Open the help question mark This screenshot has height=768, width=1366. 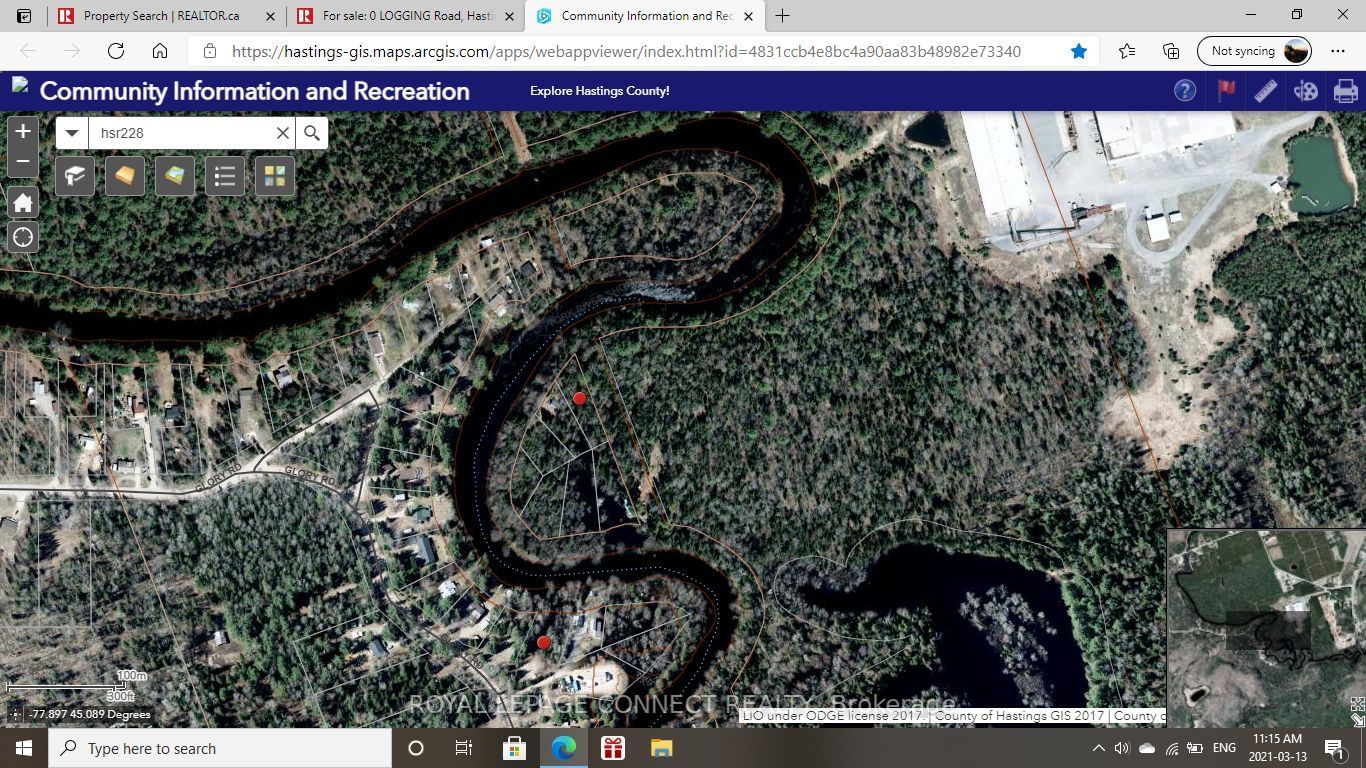(1185, 91)
